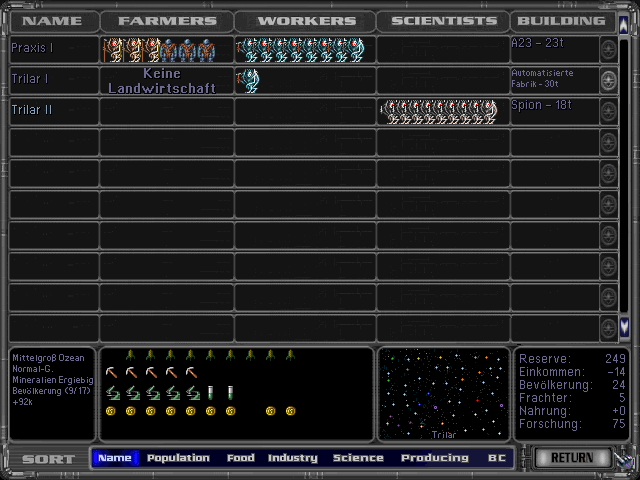Open Automatisierte Fabrik build entry for Trilar I

tap(554, 79)
